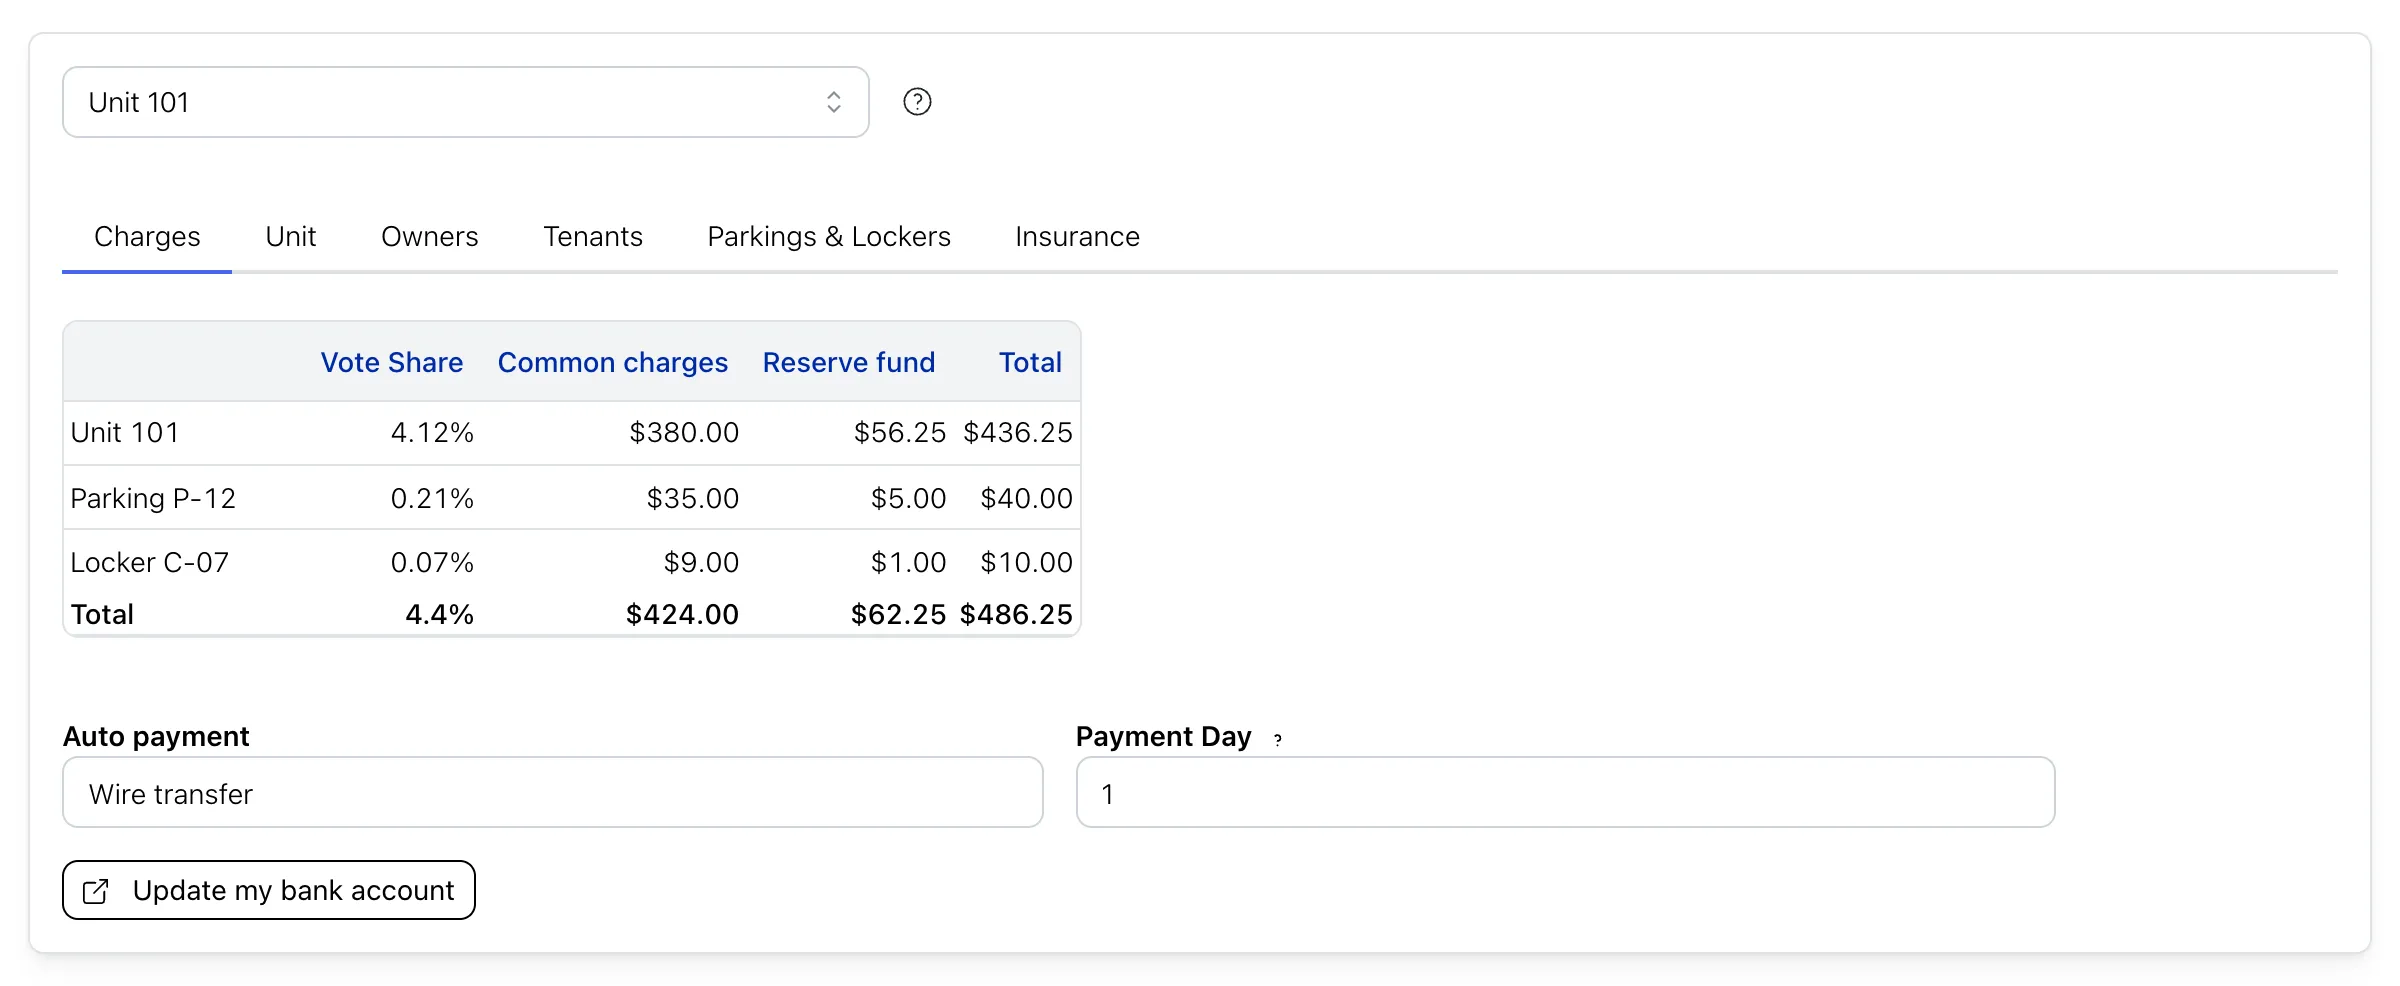Click the external link icon on bank button
The height and width of the screenshot is (986, 2400).
tap(96, 891)
